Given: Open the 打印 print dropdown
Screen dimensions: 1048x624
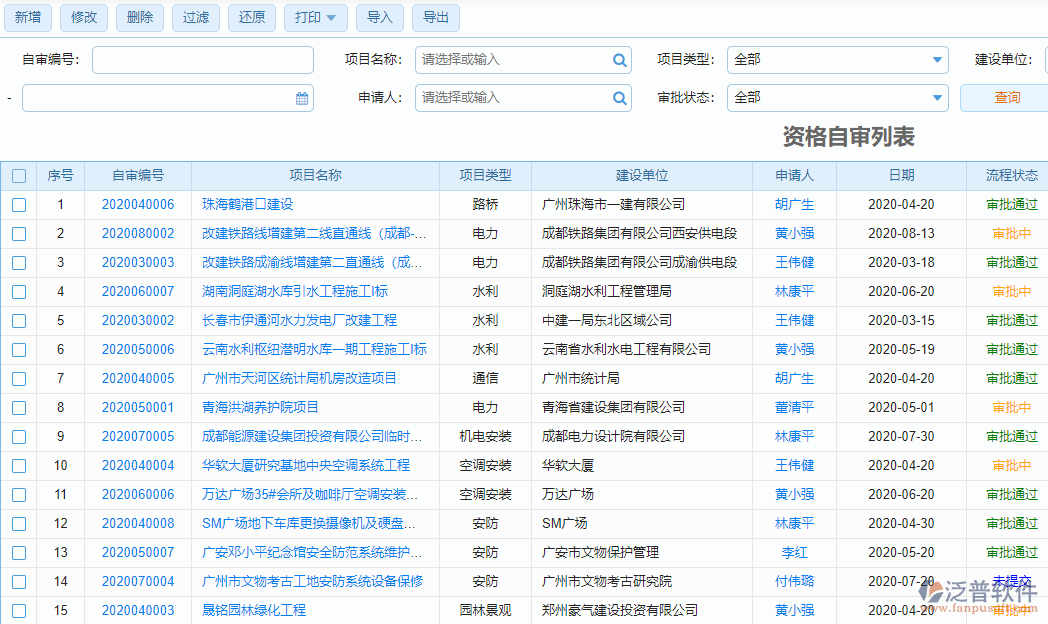Looking at the screenshot, I should [315, 17].
